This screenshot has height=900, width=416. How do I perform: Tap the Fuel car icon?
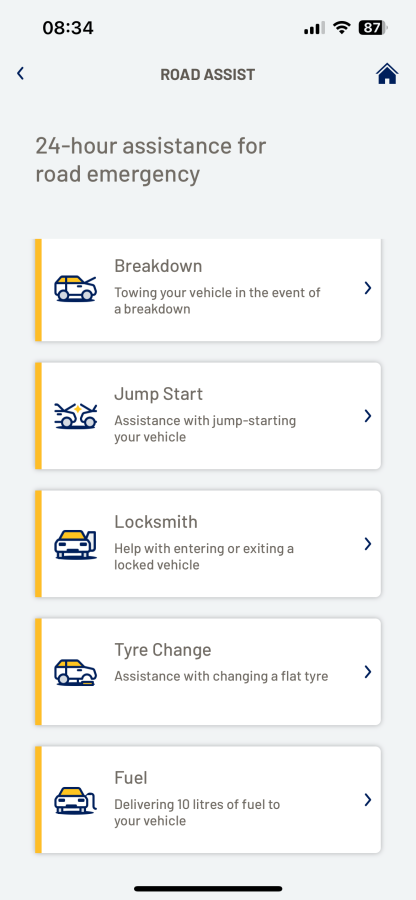(x=76, y=800)
